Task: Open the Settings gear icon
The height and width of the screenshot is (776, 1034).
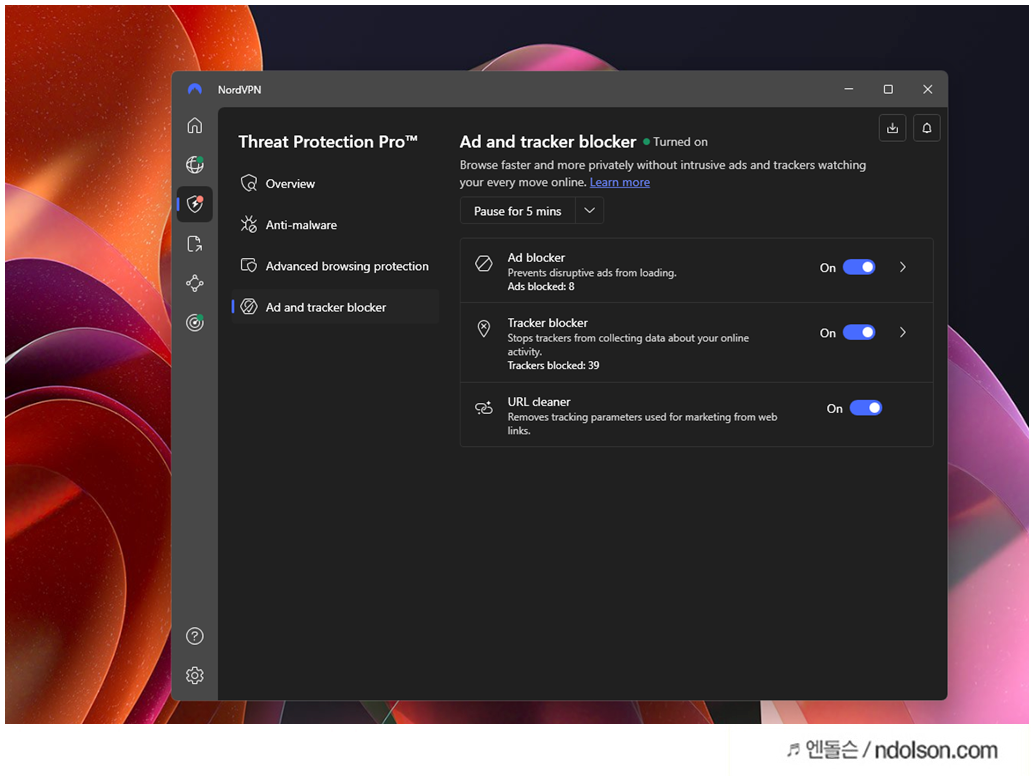Action: coord(195,675)
